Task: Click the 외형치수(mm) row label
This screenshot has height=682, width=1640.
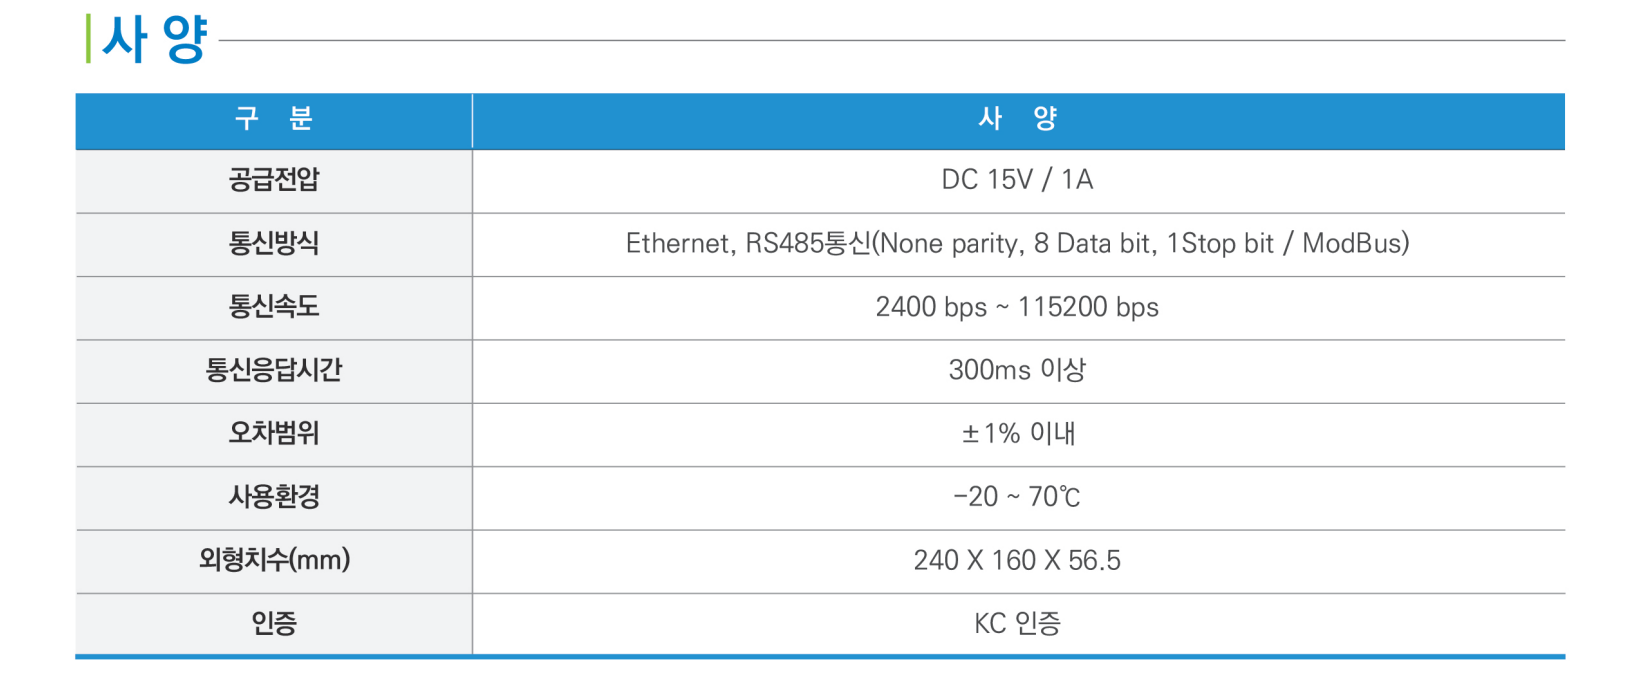Action: [274, 559]
